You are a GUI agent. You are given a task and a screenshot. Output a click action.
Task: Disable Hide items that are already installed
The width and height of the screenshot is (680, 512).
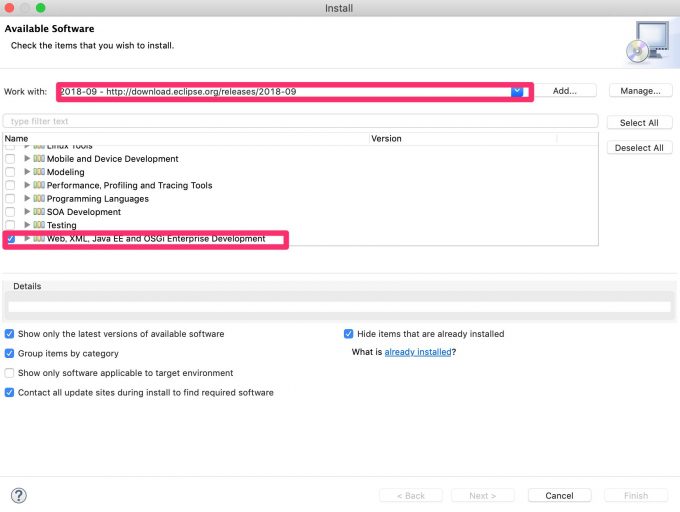click(x=349, y=334)
